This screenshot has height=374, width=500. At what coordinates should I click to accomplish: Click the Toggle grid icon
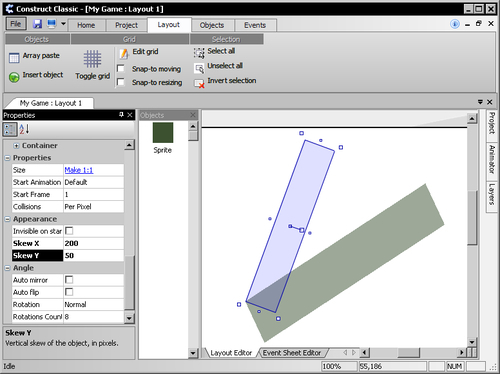[x=92, y=59]
